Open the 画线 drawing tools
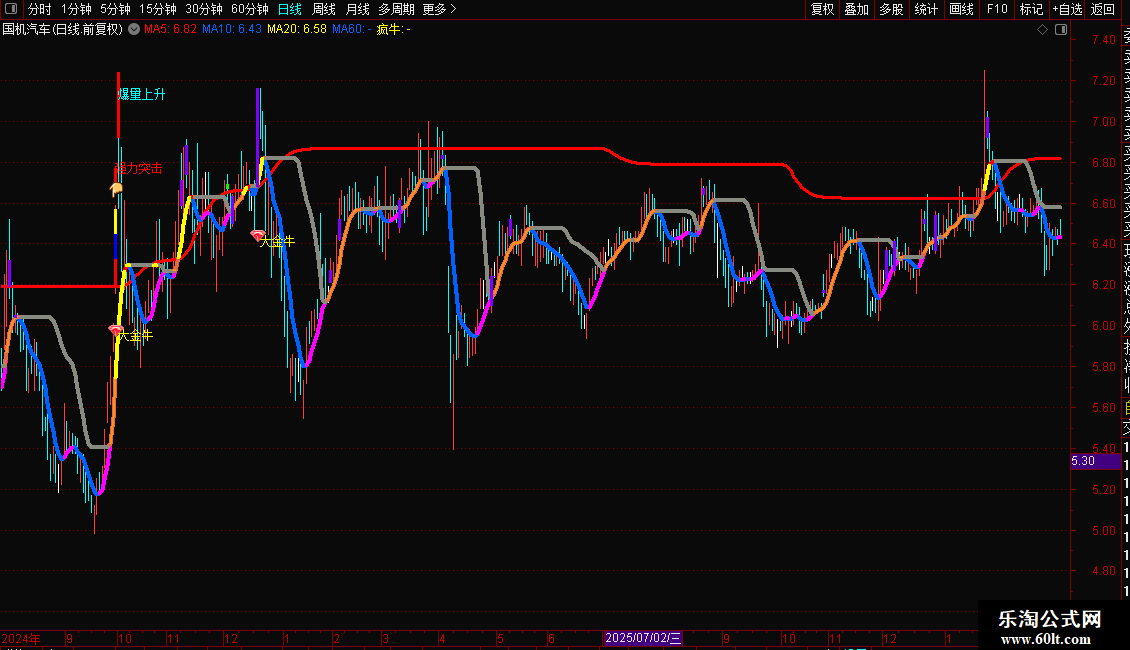Screen dimensions: 1130x650 [x=961, y=9]
